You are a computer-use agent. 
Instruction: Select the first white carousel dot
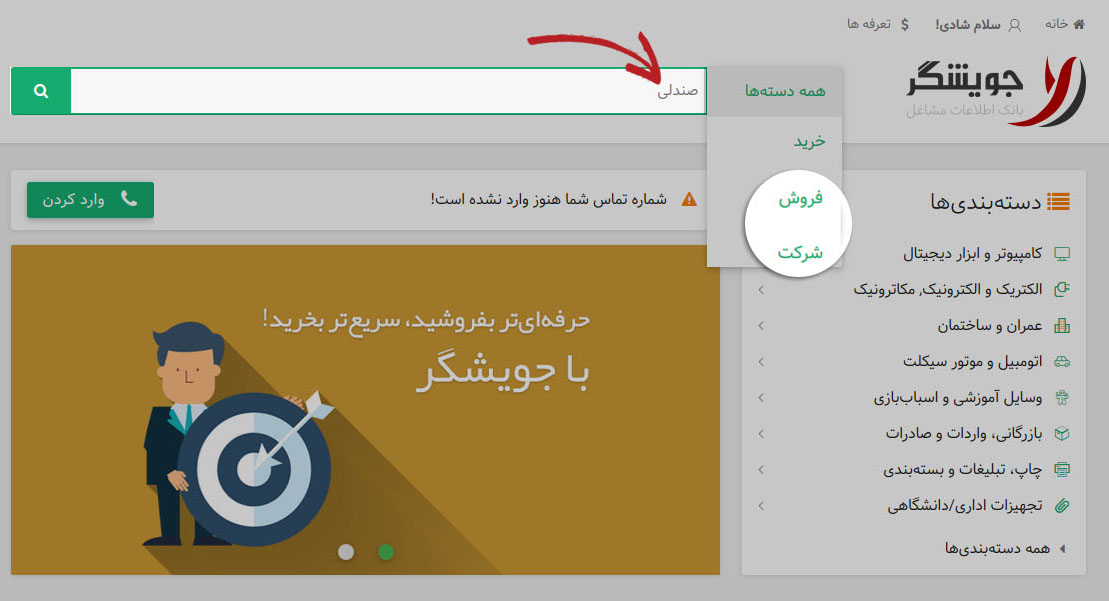pos(346,552)
